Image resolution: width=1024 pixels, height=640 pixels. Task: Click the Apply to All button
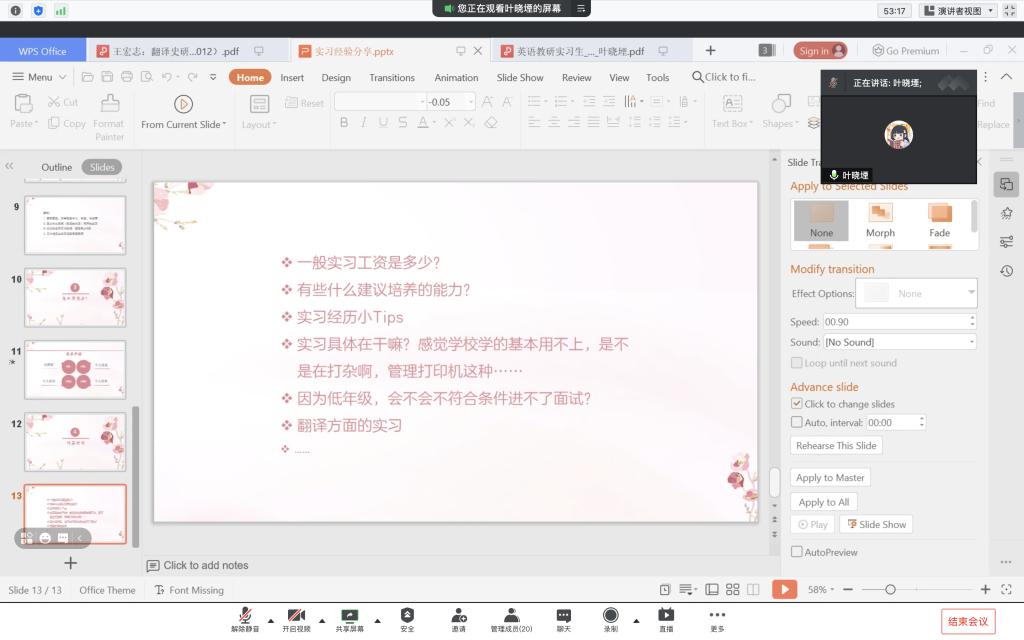[823, 502]
